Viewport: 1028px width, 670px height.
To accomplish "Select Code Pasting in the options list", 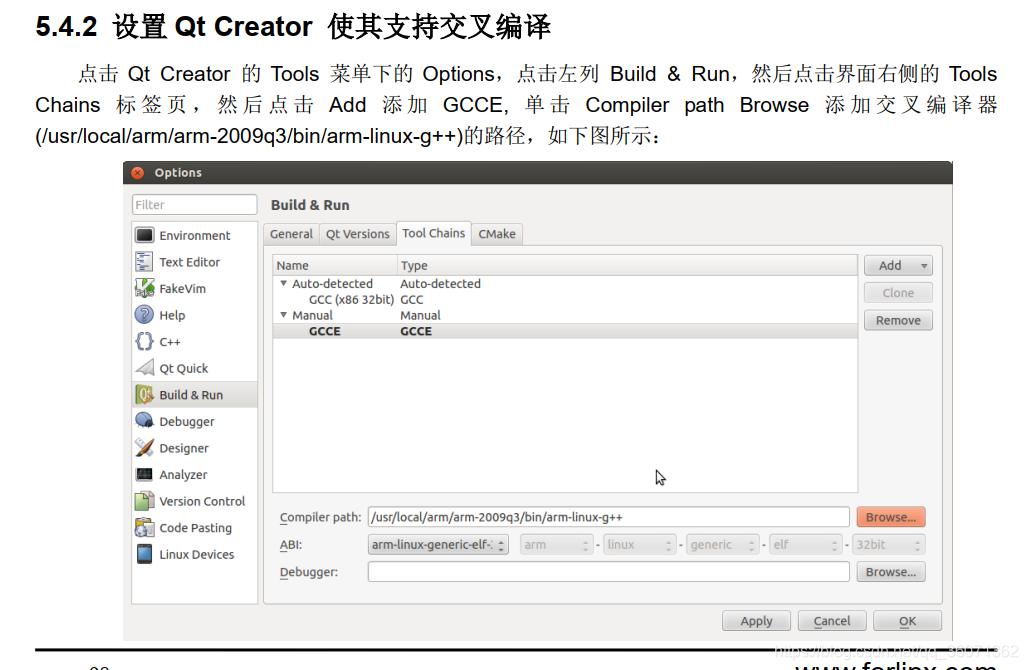I will [194, 528].
